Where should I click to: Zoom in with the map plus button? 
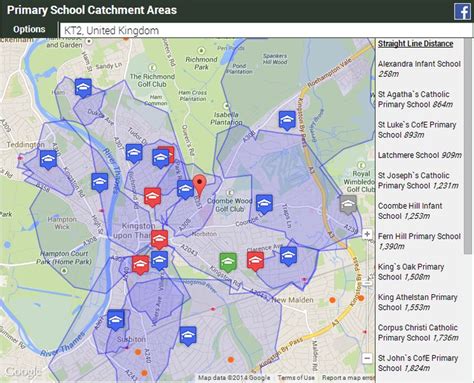pos(367,234)
